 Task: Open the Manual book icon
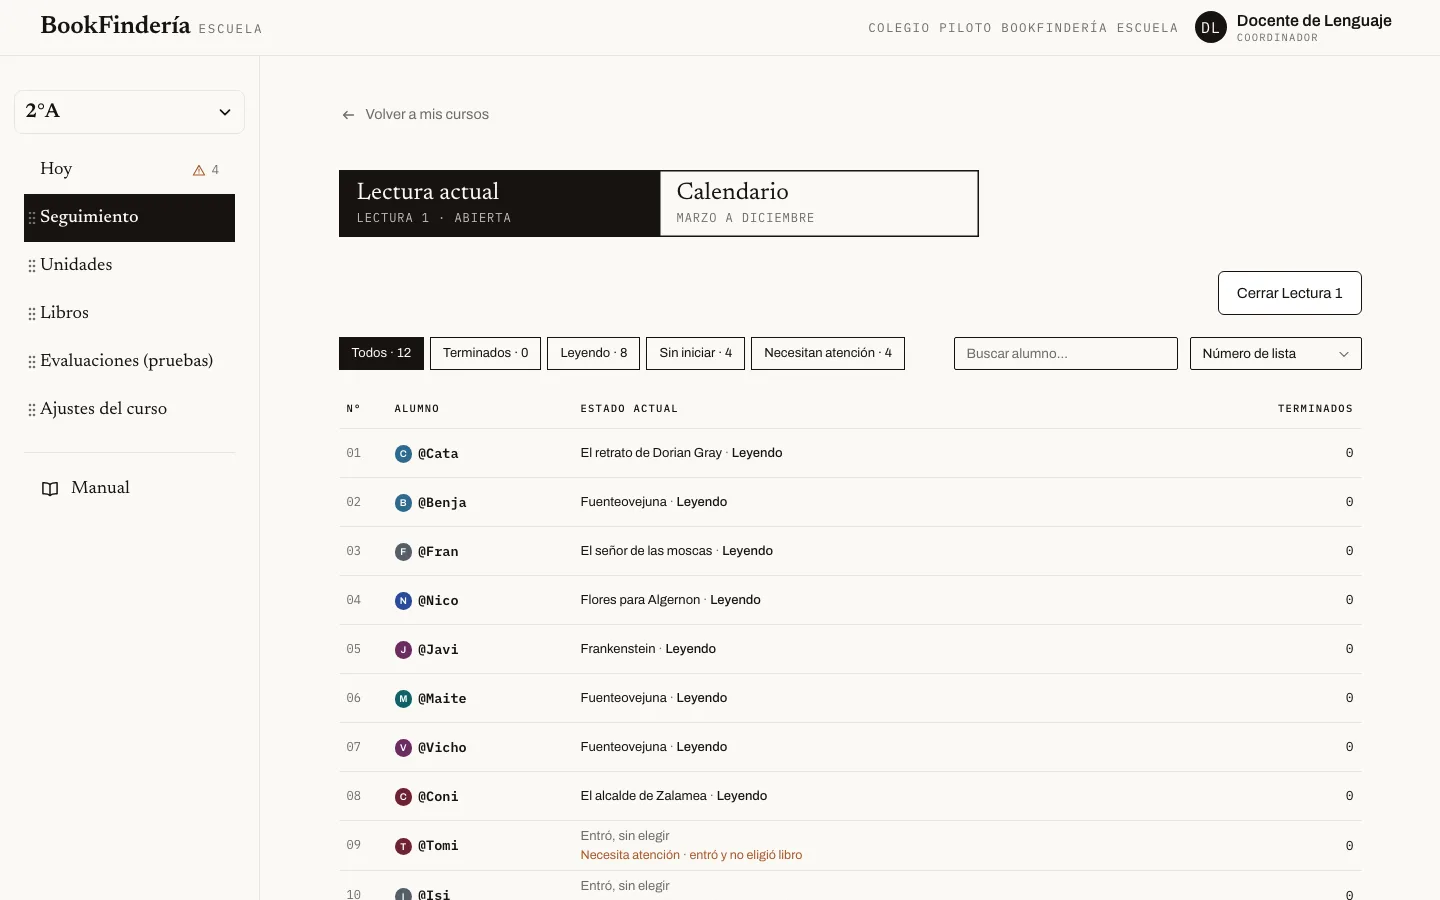tap(50, 488)
